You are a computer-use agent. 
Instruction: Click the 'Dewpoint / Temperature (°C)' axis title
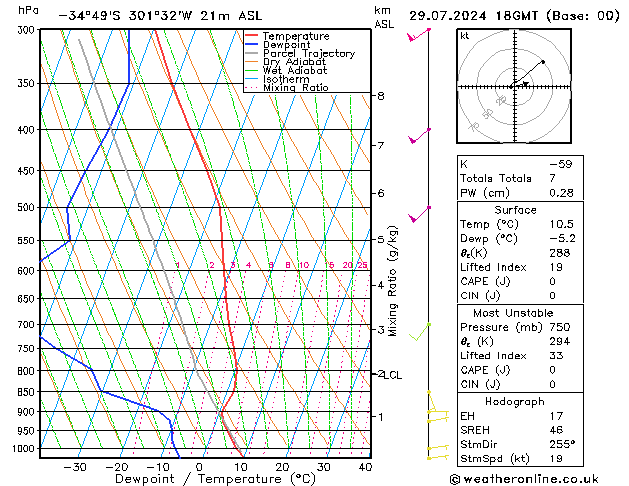215,479
